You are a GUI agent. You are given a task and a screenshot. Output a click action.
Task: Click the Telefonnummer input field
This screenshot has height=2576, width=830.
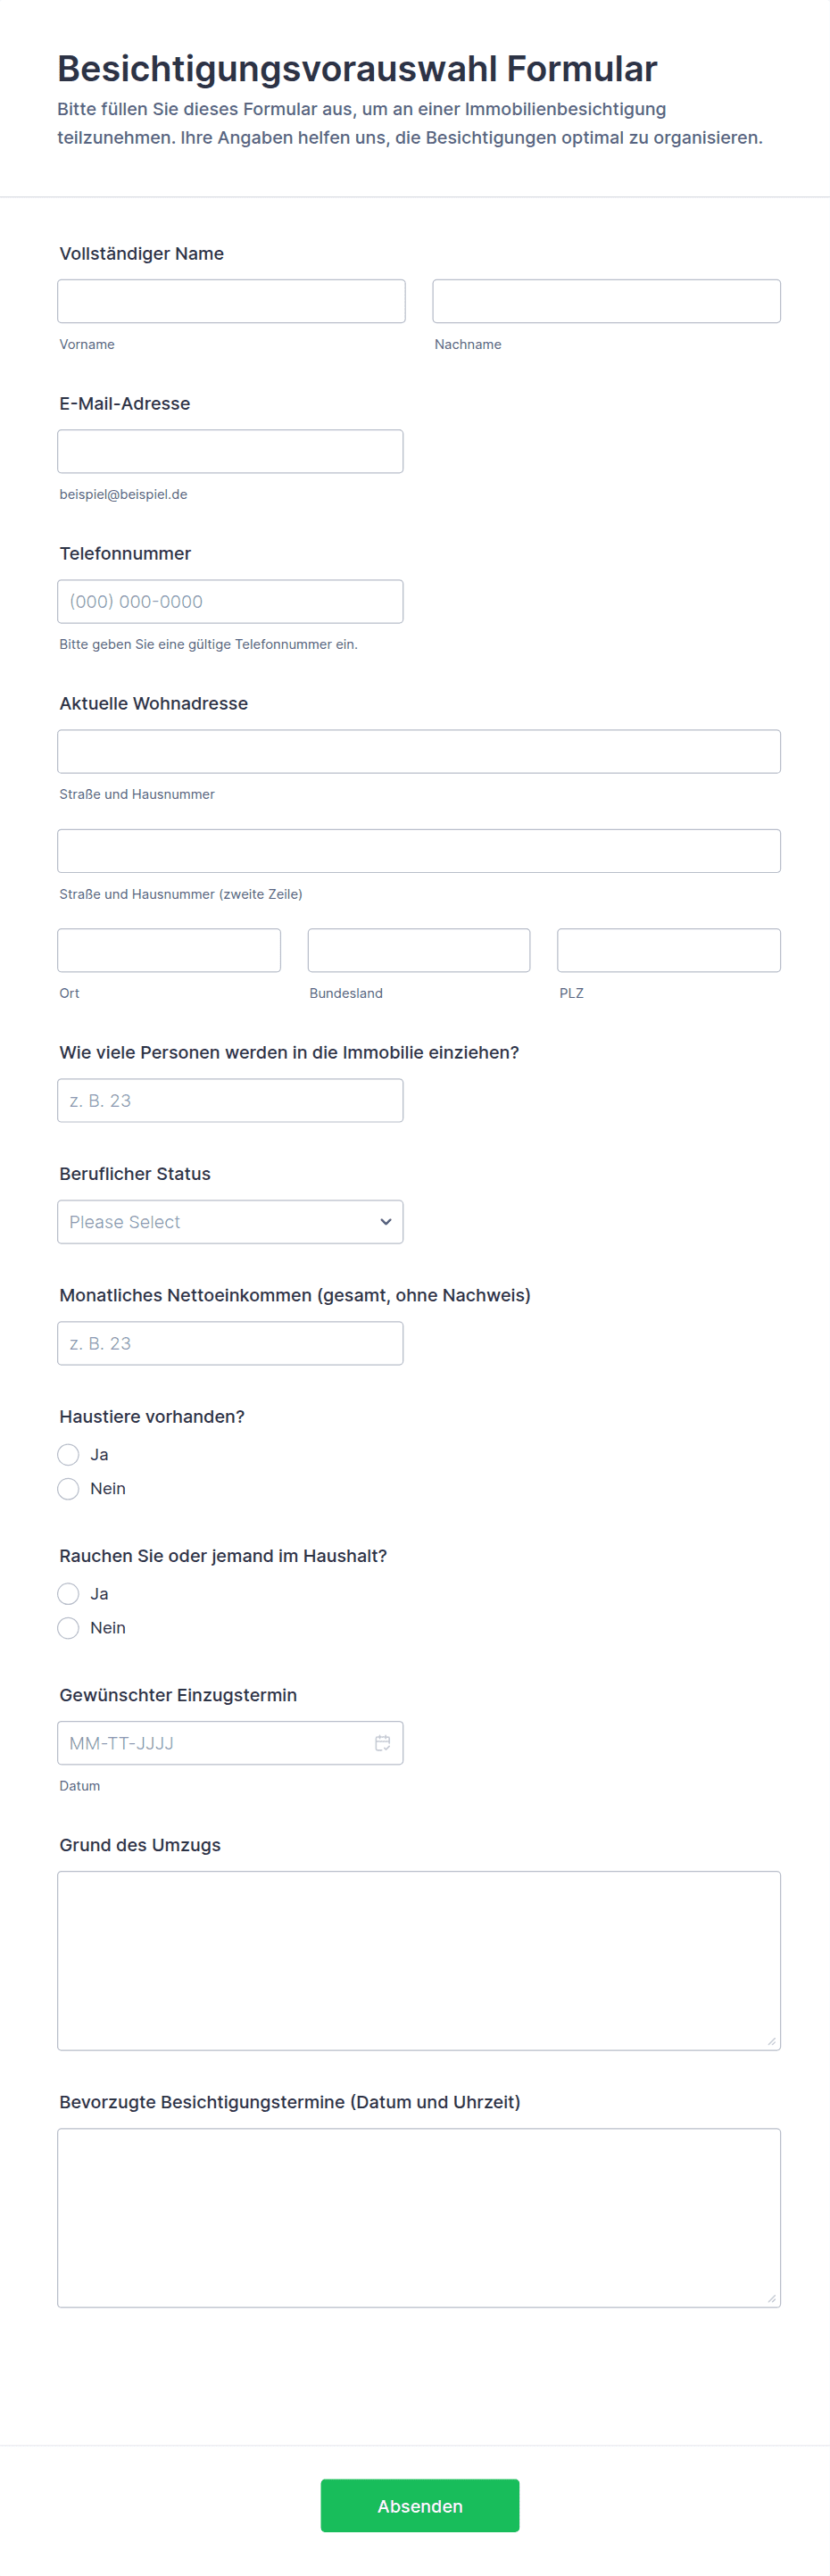[230, 601]
